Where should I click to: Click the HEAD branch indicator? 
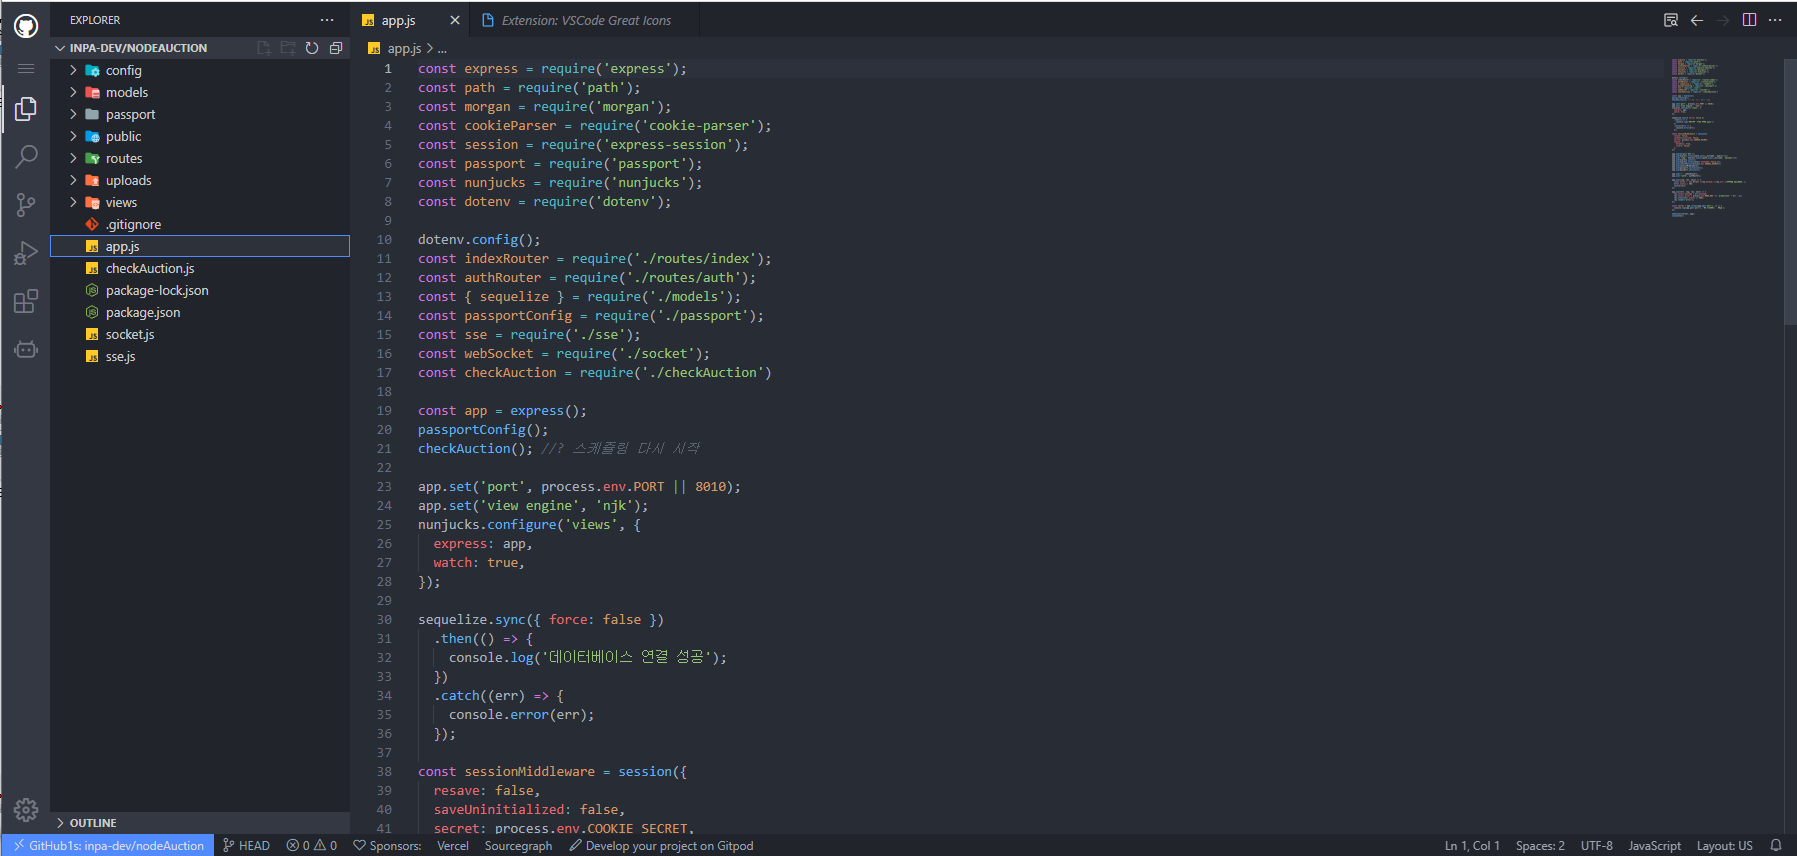[246, 846]
